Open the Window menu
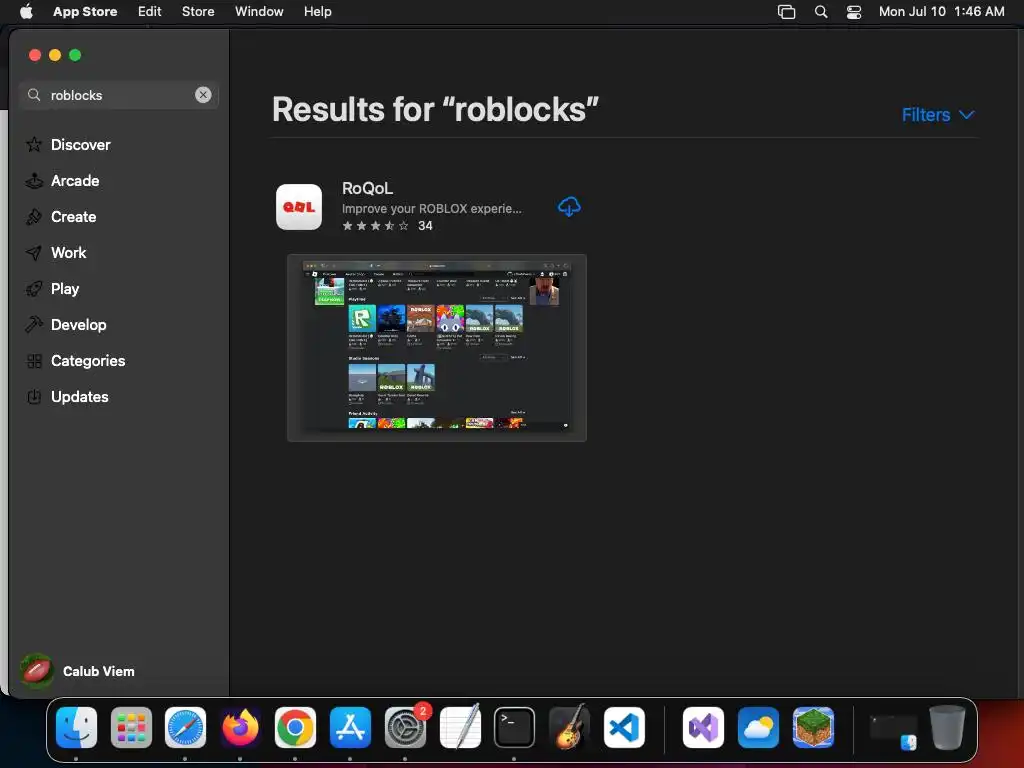1024x768 pixels. click(259, 11)
